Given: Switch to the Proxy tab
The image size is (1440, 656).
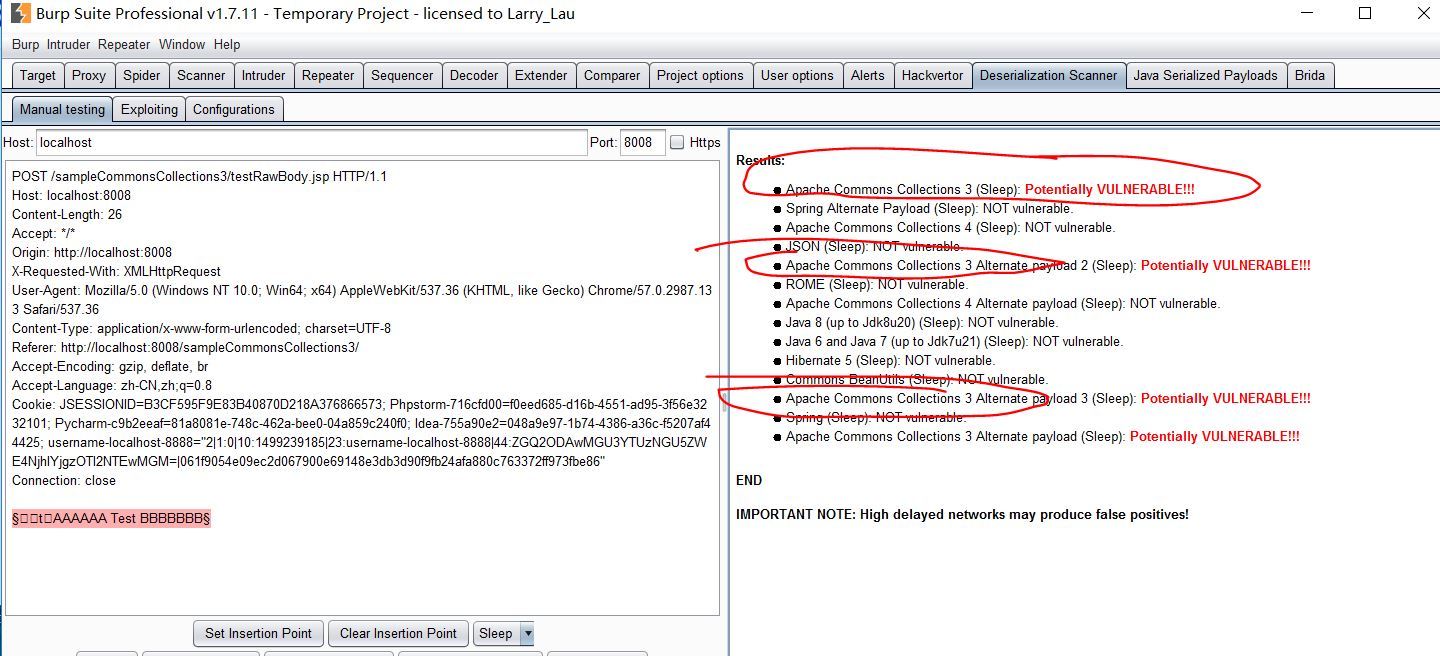Looking at the screenshot, I should coord(89,75).
